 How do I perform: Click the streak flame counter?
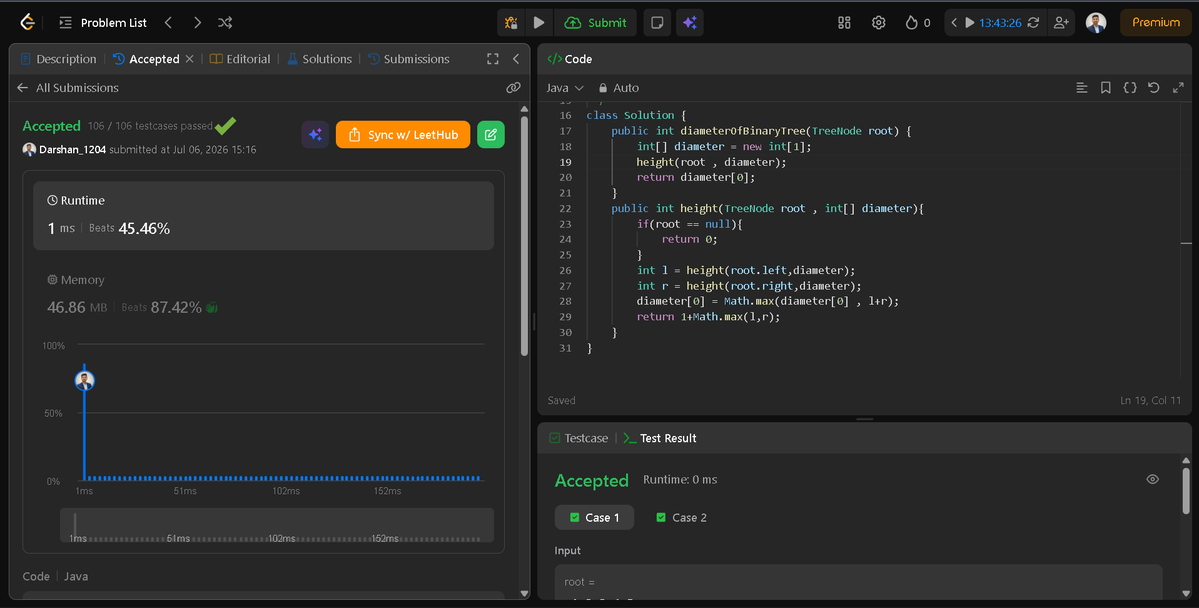click(918, 23)
